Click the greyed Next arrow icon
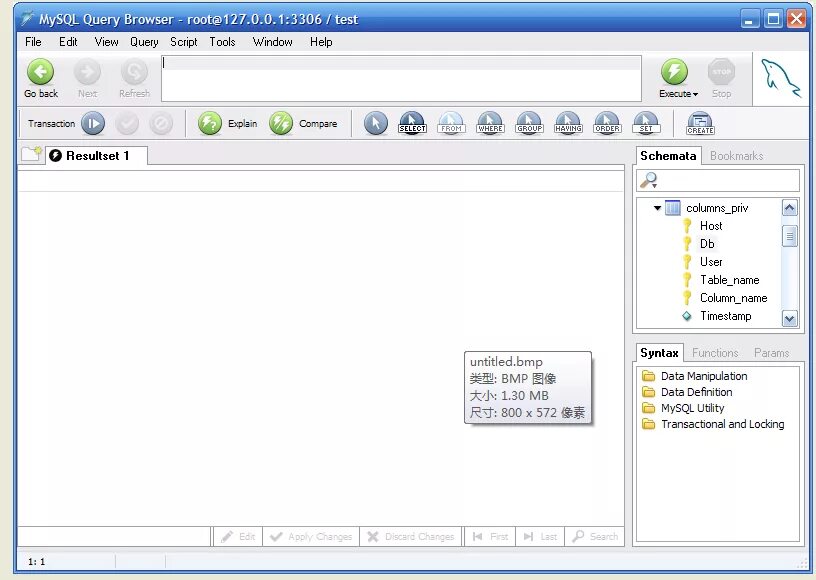 (x=87, y=72)
